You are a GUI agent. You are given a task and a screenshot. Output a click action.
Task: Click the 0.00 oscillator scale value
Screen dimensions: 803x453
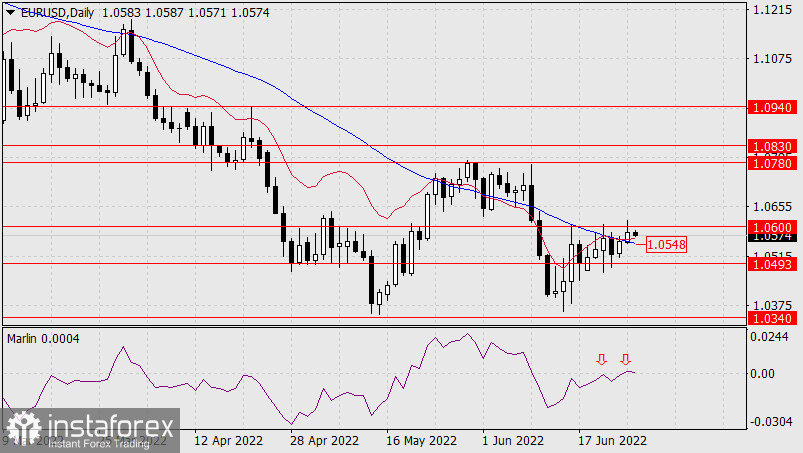point(763,374)
